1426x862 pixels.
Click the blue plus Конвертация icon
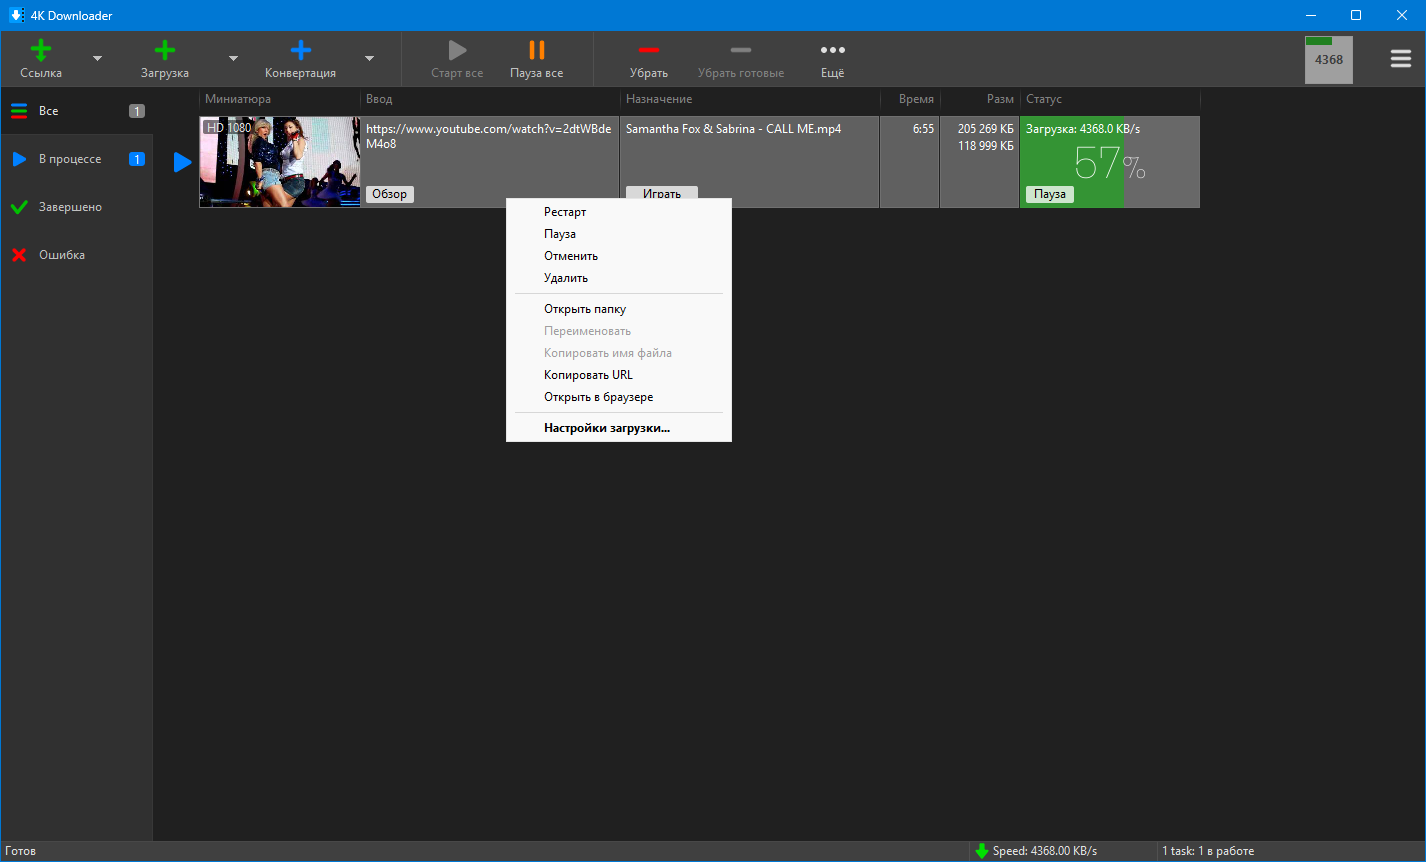pos(300,51)
